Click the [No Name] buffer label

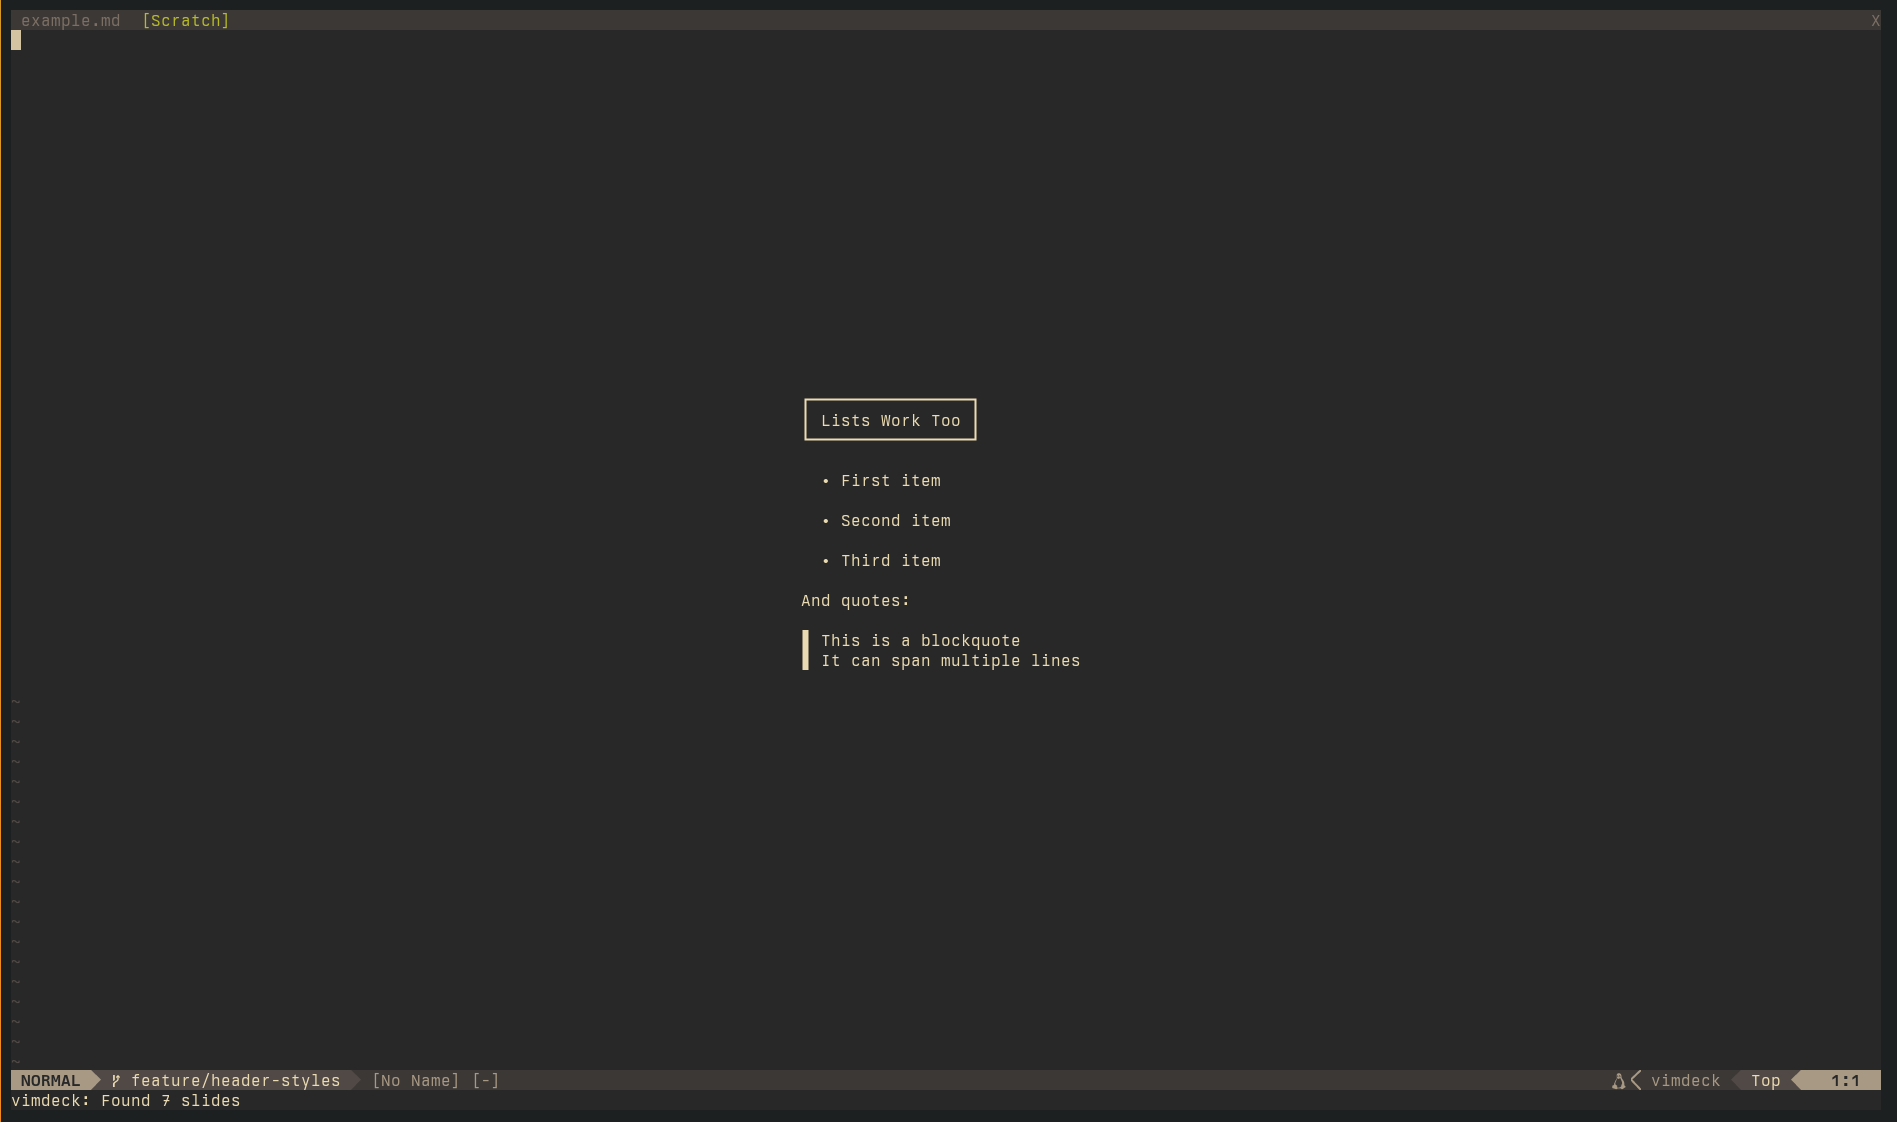click(415, 1081)
